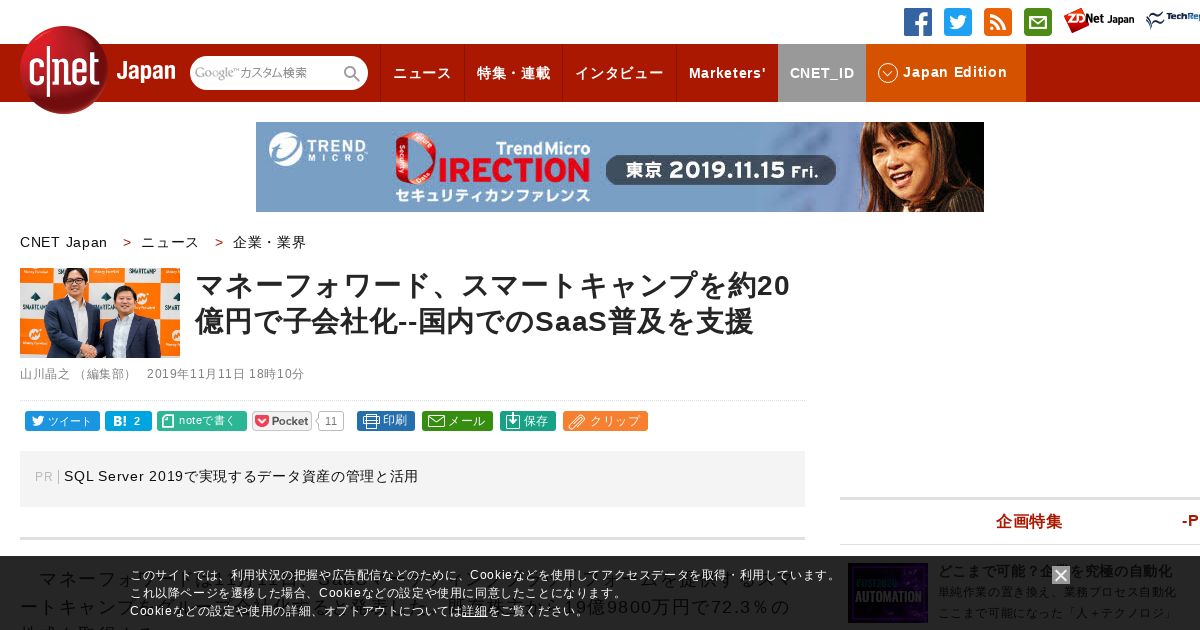Go to CNET Japan home logo
1200x630 pixels.
97,70
